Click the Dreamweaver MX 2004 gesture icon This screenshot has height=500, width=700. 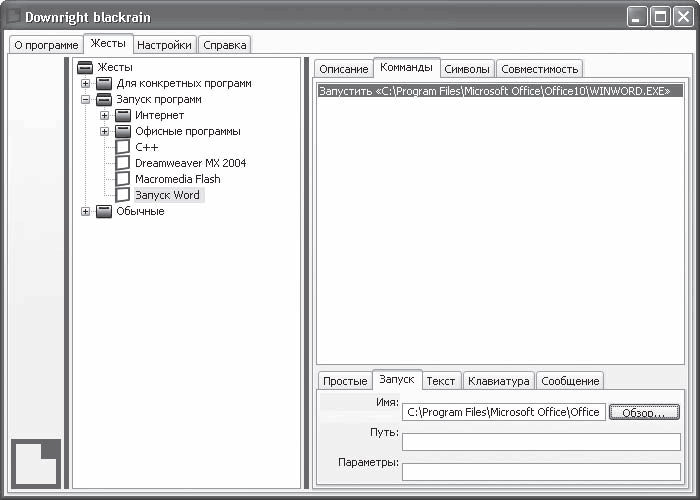[123, 163]
